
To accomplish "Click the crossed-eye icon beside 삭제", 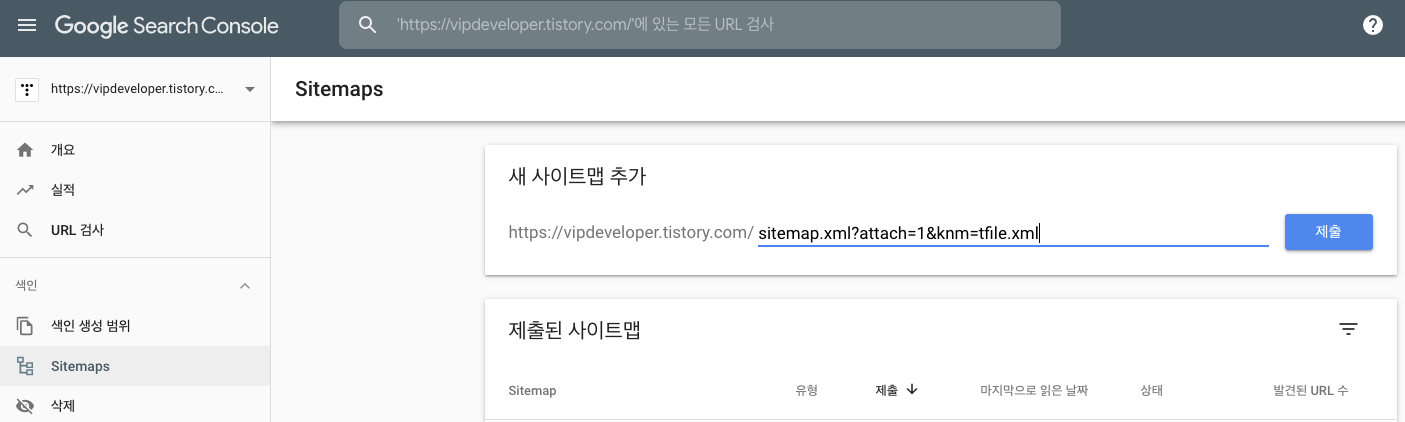I will pos(26,406).
